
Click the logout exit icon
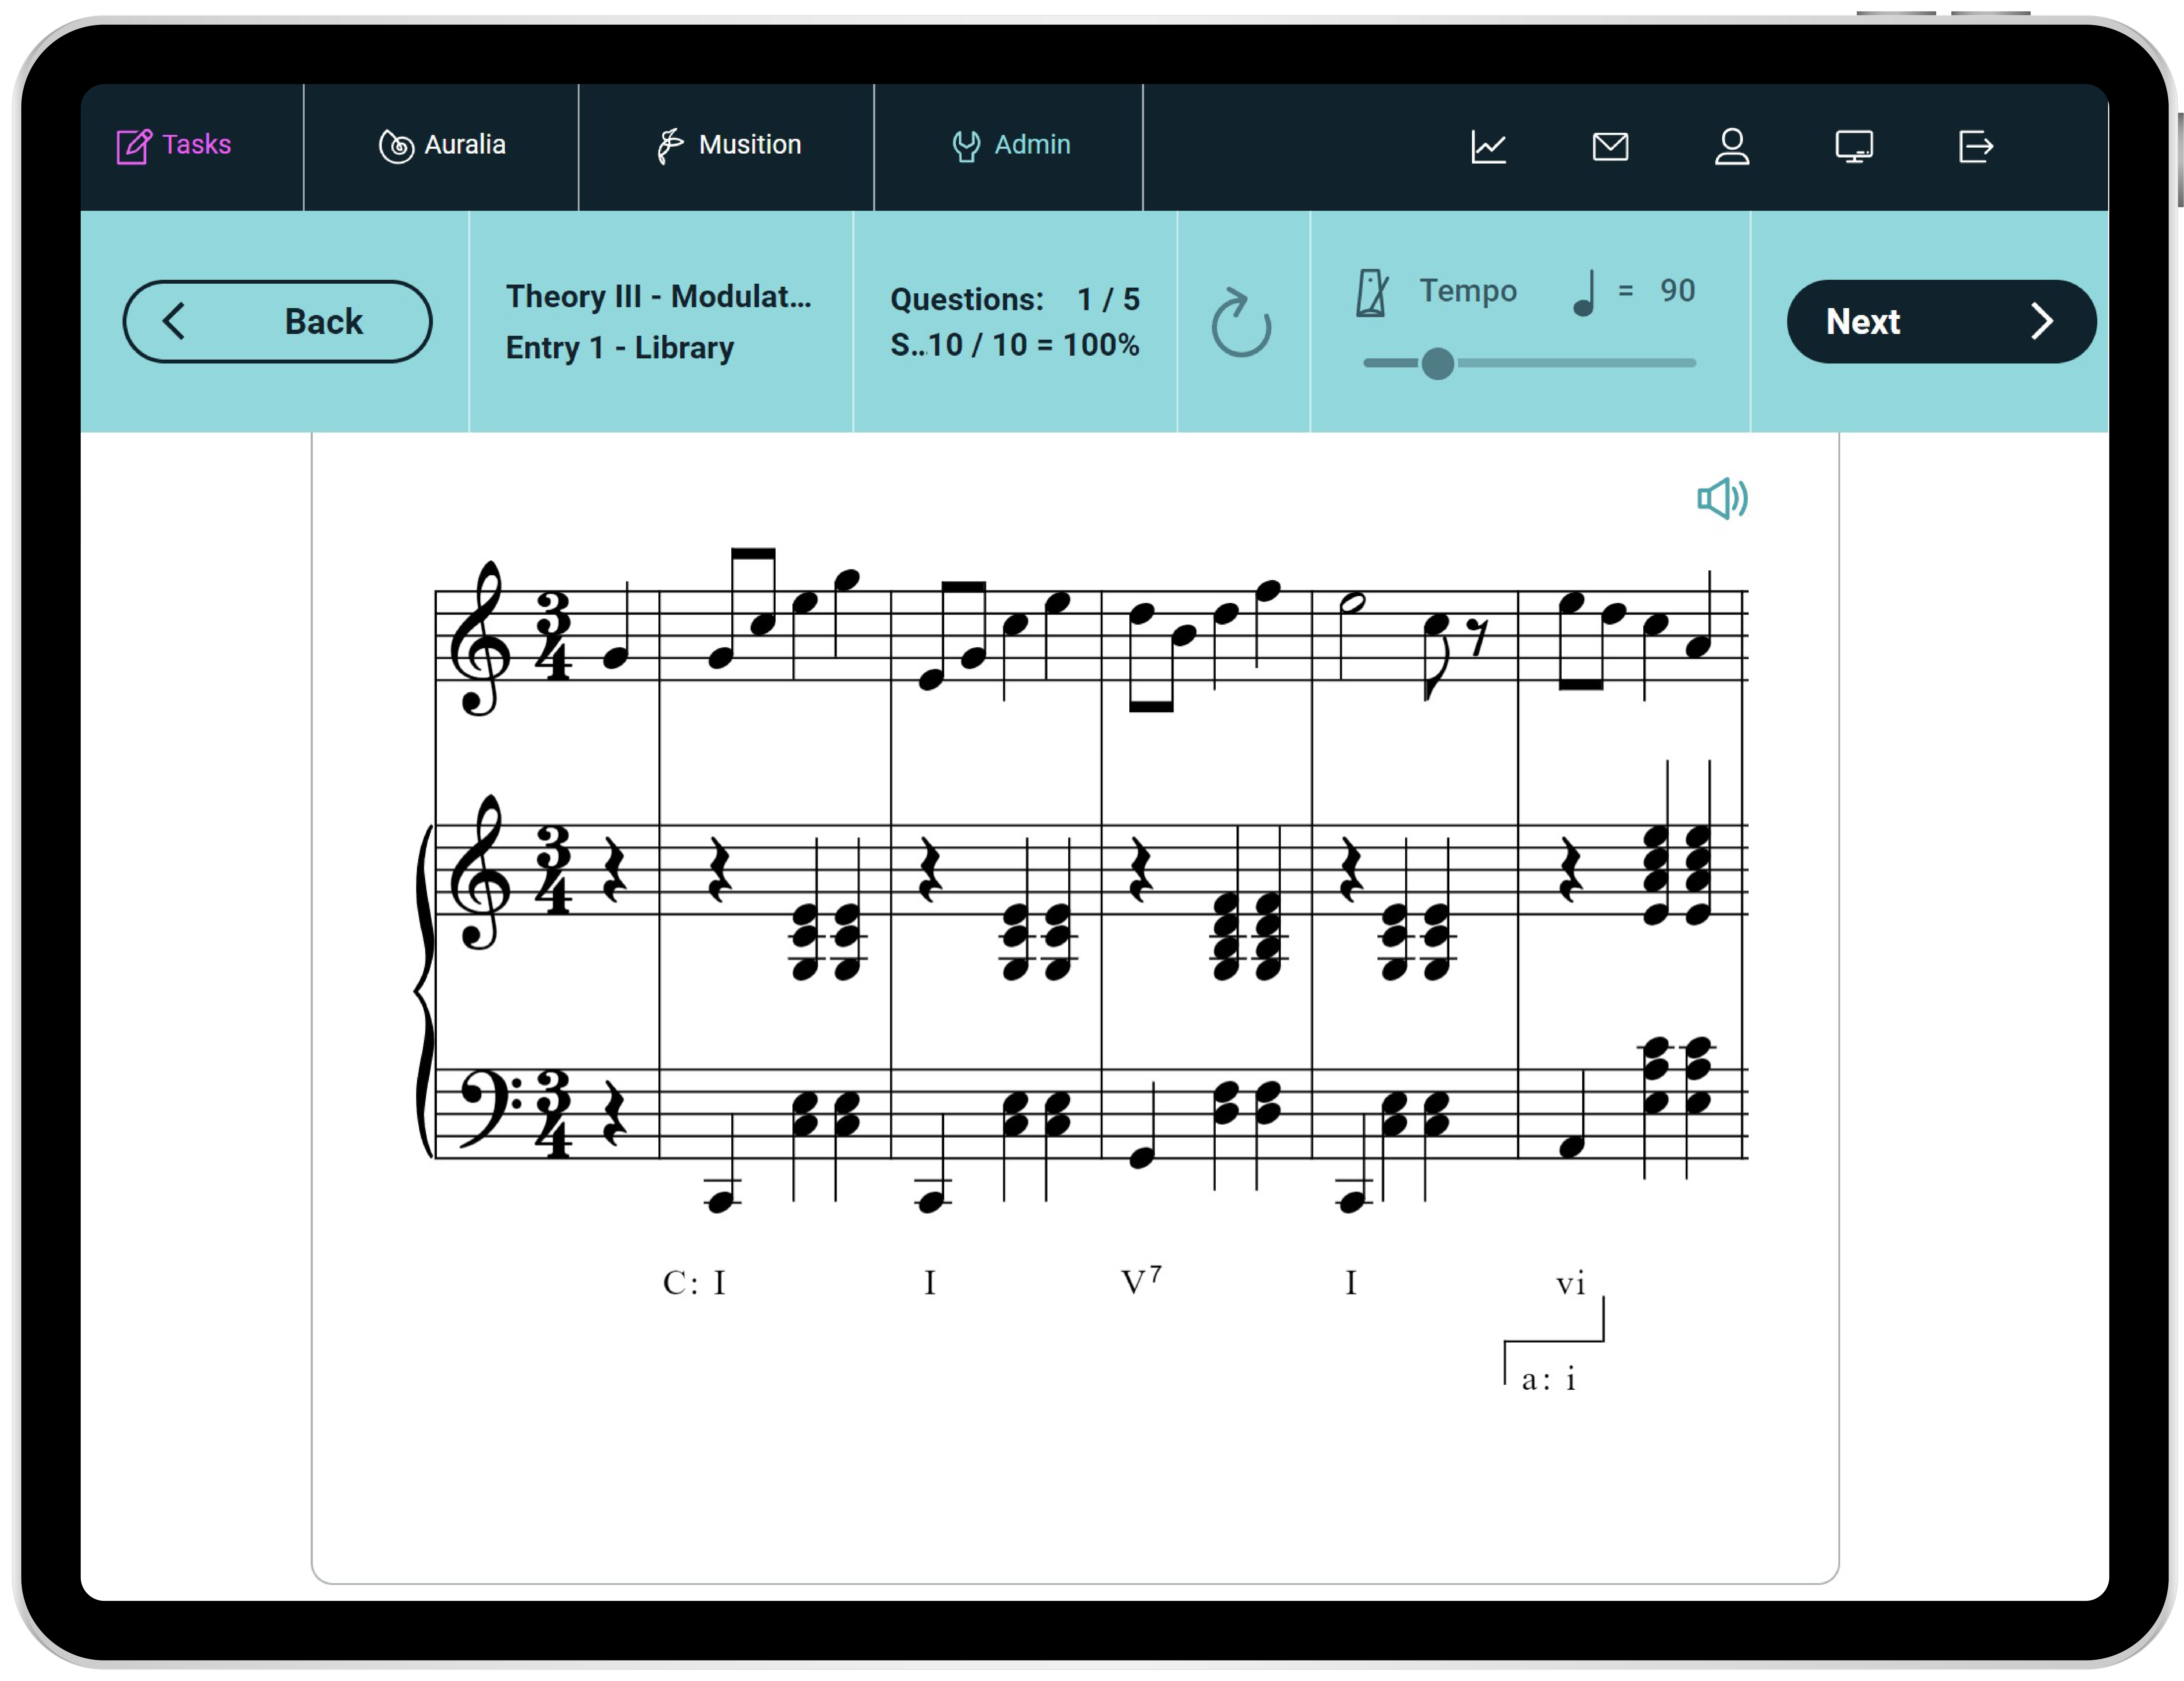1975,147
